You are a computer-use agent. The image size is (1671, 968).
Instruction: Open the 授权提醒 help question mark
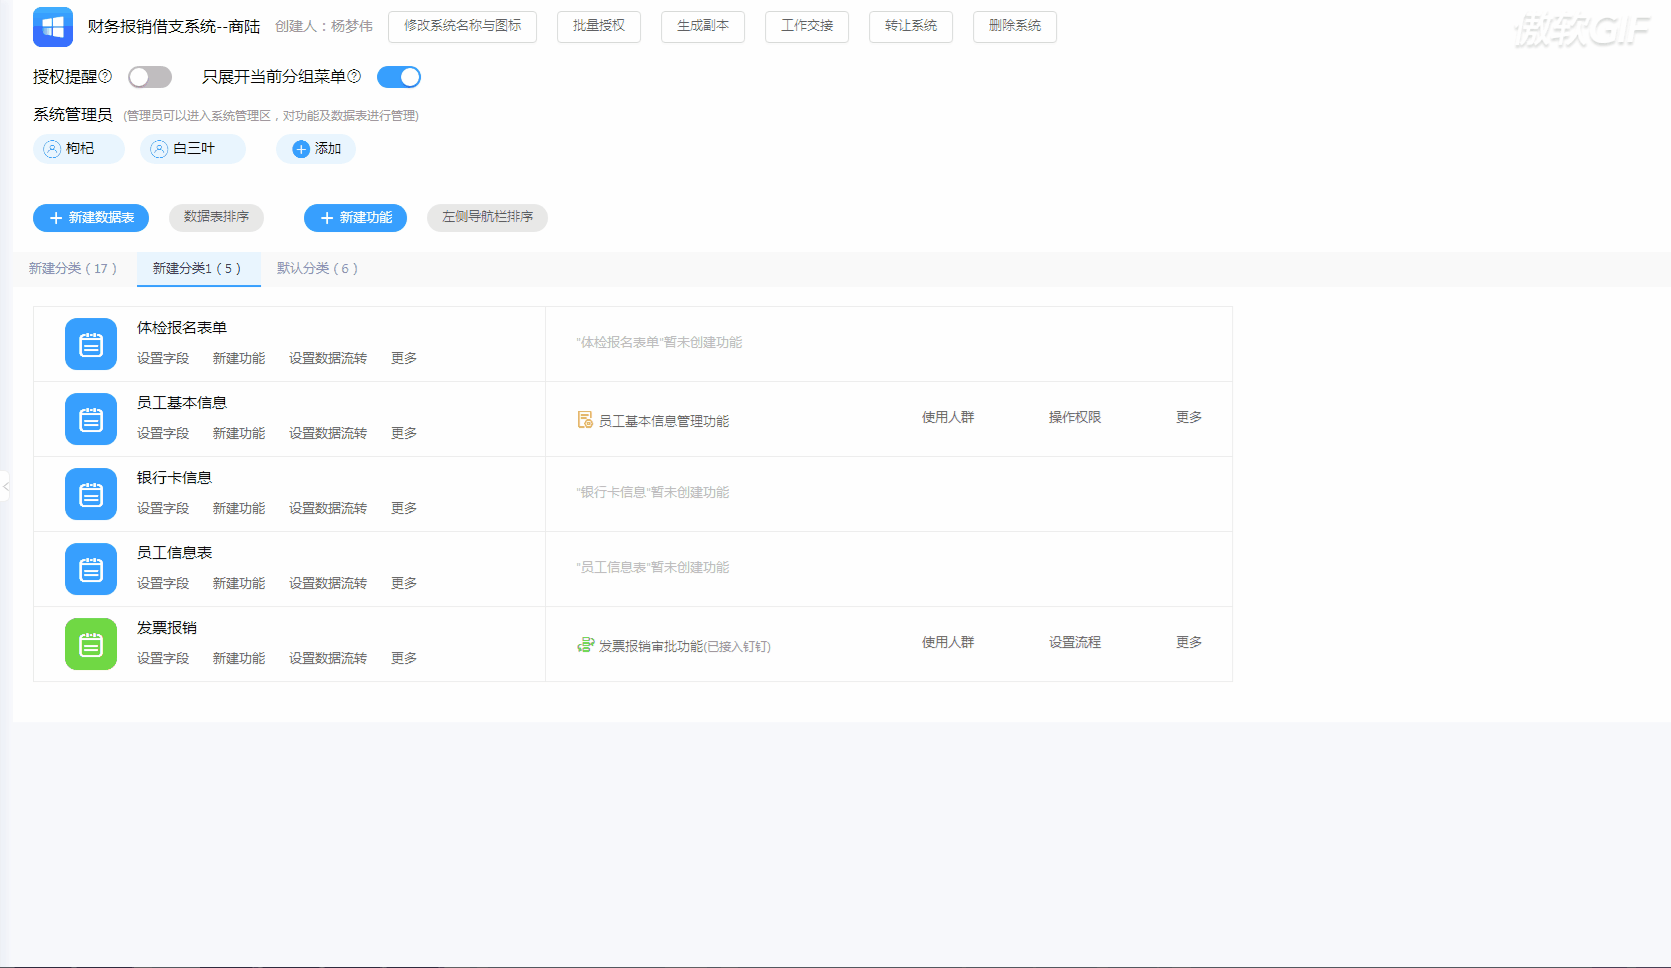click(x=106, y=76)
